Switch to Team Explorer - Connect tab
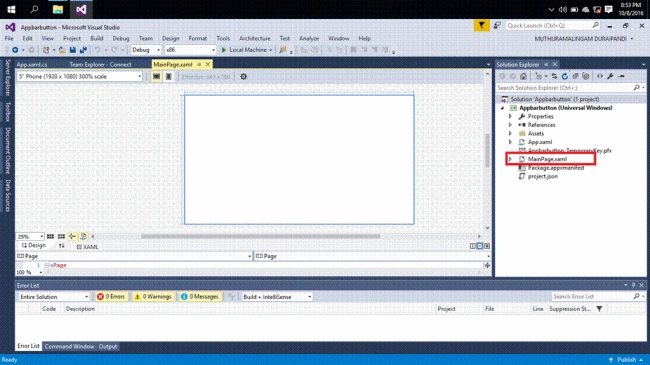 click(x=100, y=65)
